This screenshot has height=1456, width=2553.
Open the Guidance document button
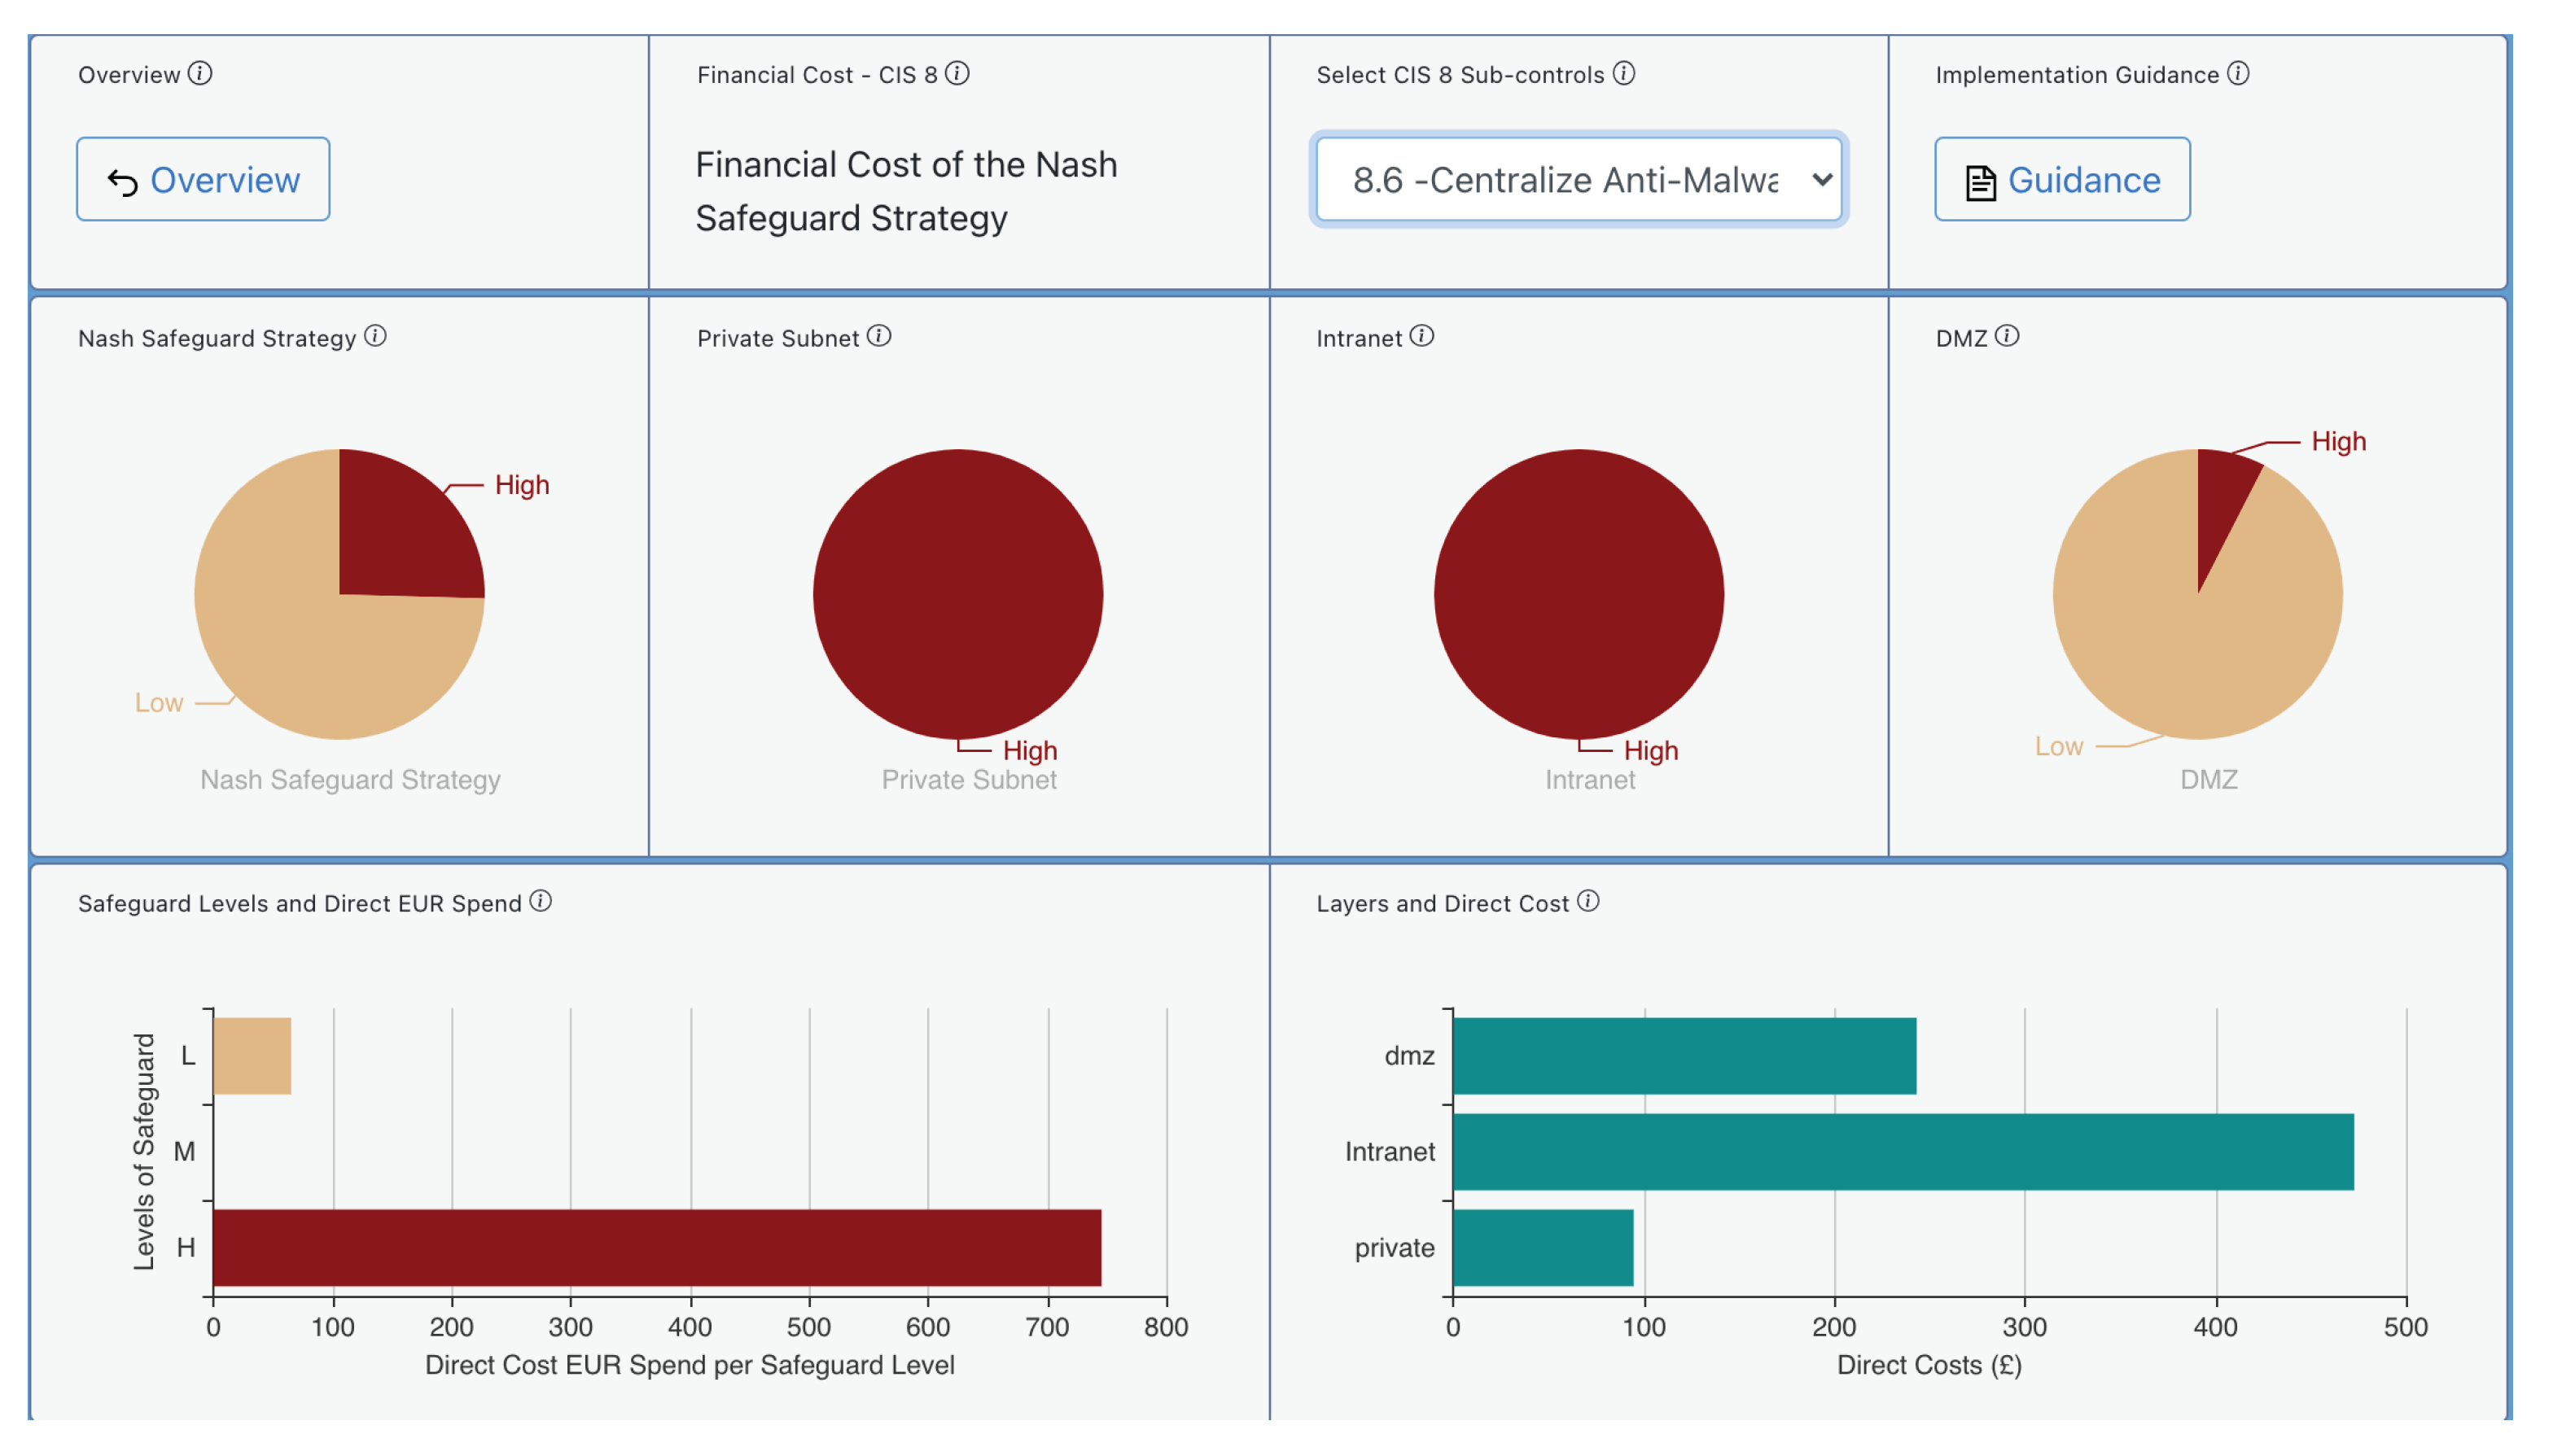click(x=2061, y=180)
